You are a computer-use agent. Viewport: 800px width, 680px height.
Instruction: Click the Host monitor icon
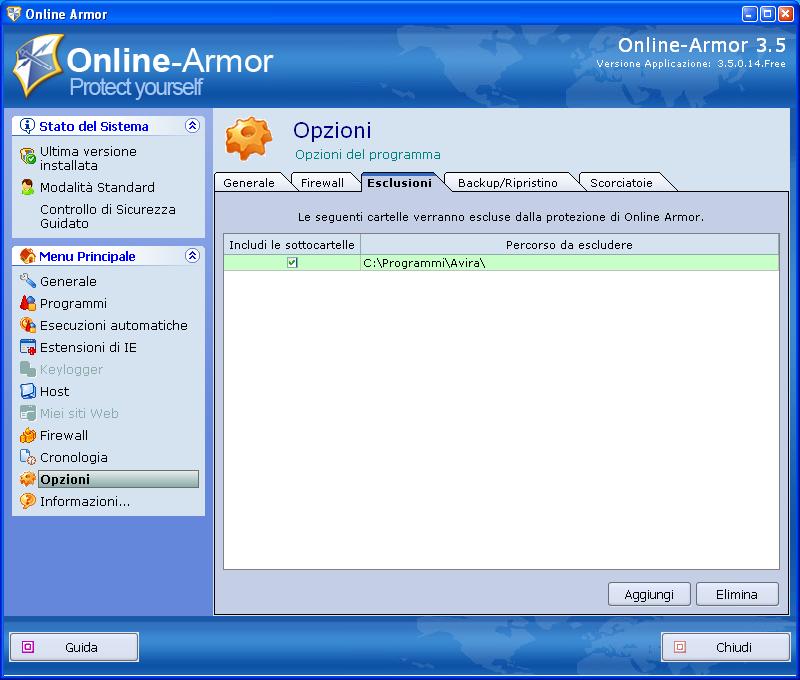28,391
